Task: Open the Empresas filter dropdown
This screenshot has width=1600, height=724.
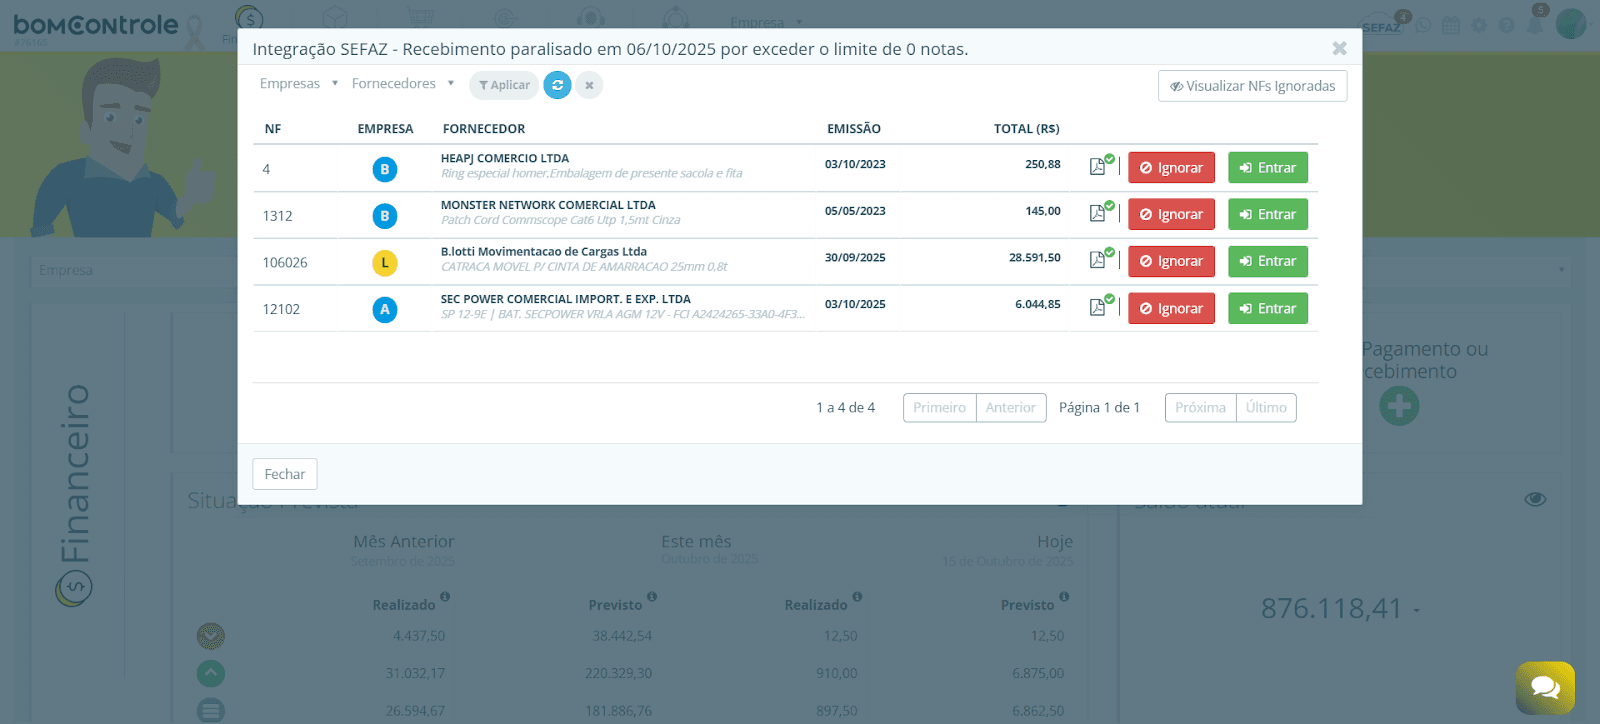Action: [x=299, y=84]
